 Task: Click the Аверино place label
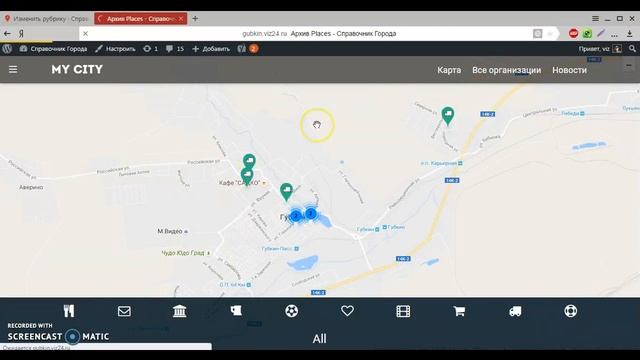tap(31, 187)
